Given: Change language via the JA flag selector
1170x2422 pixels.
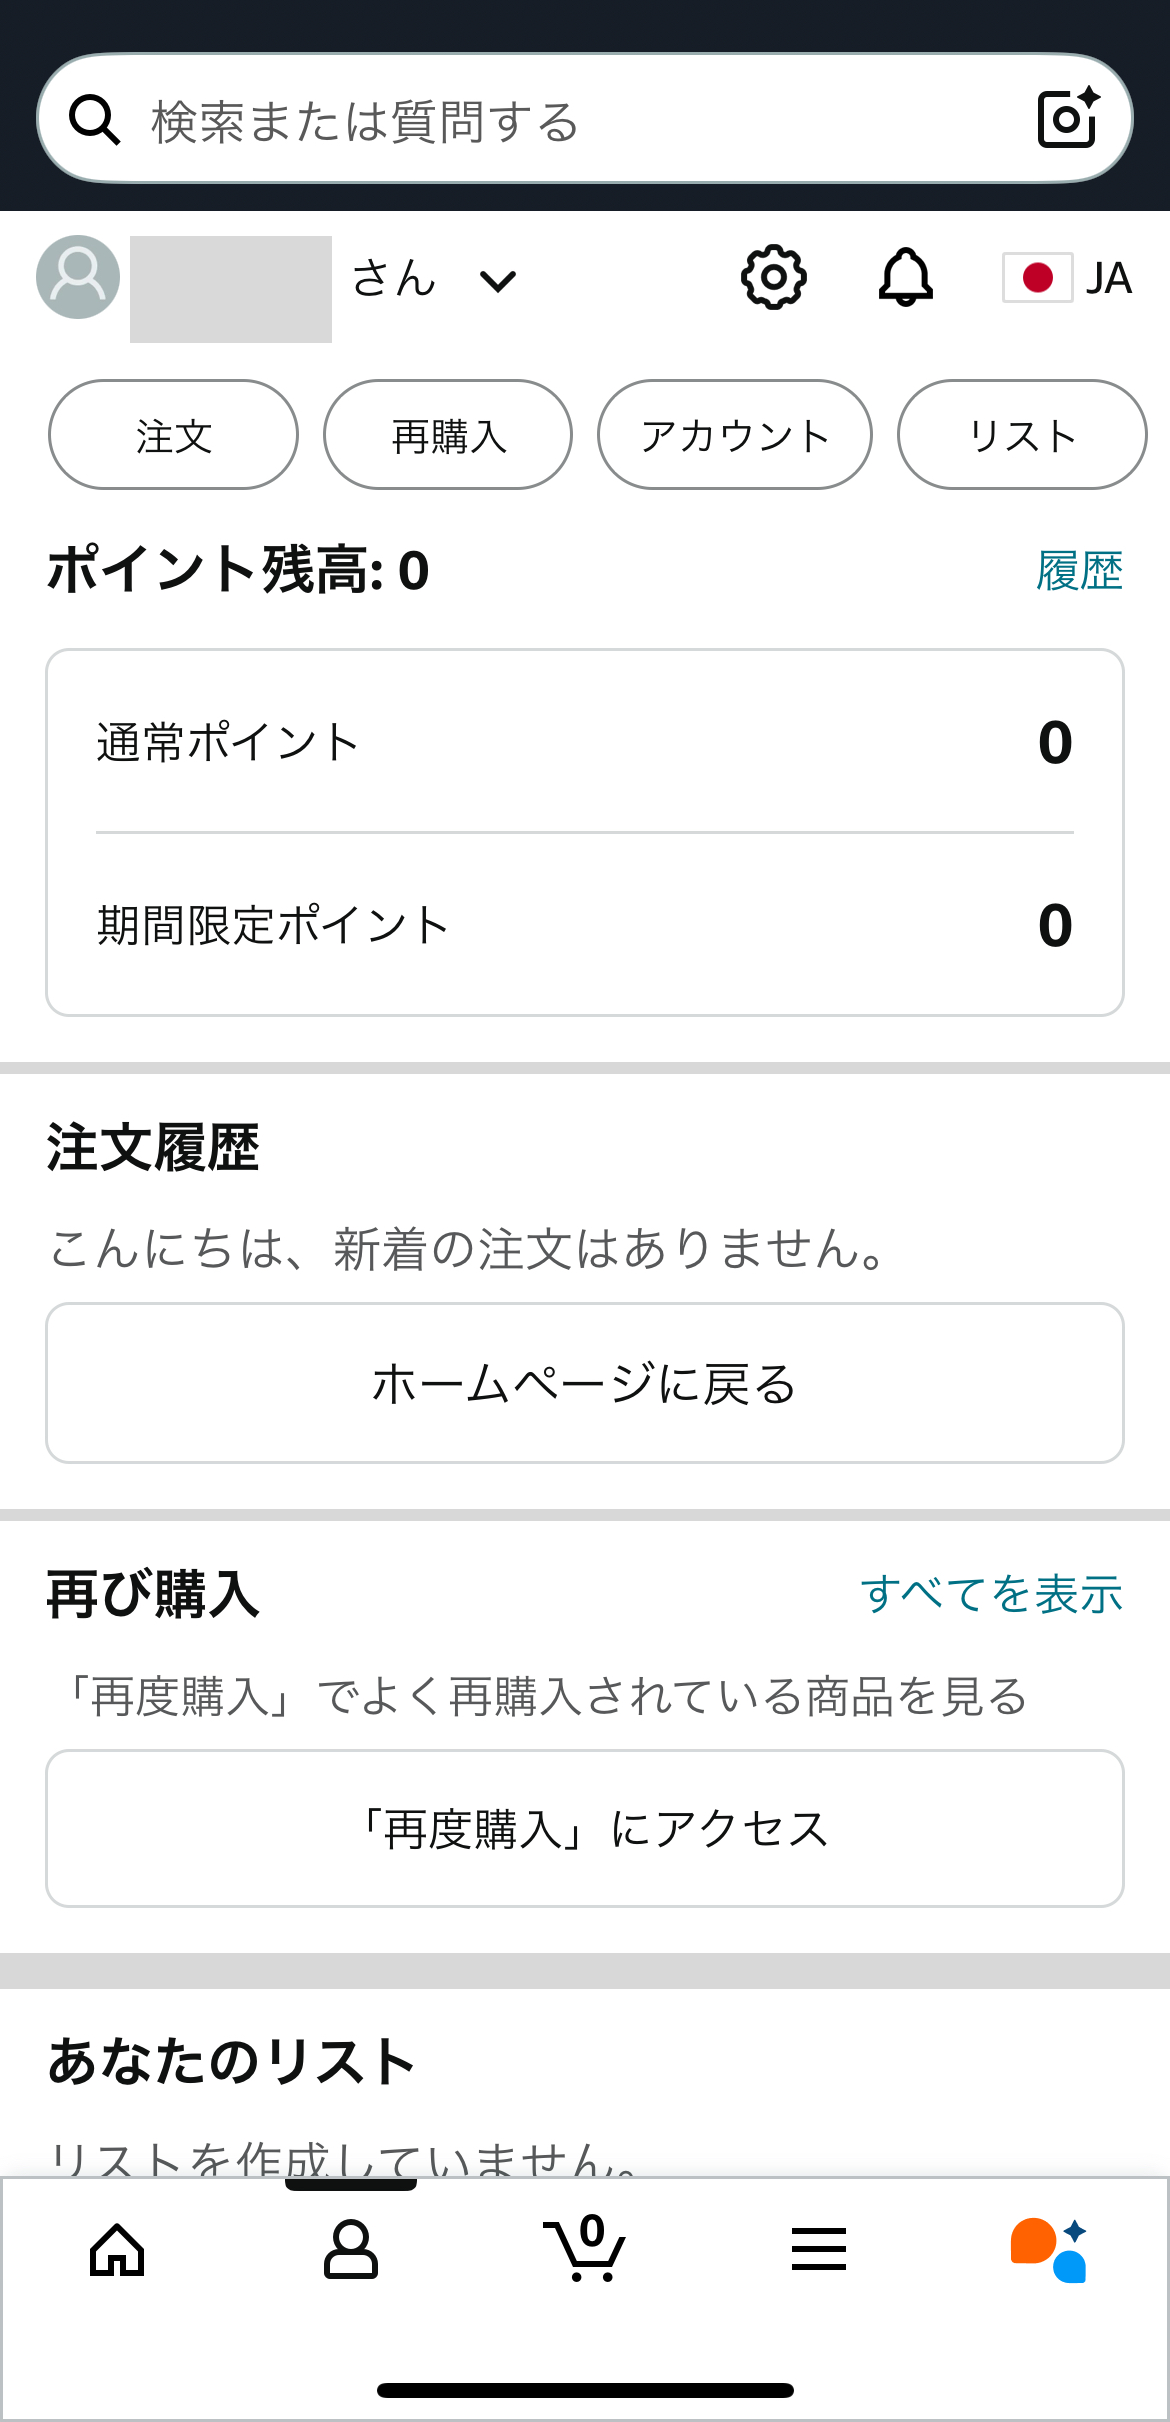Looking at the screenshot, I should 1067,278.
